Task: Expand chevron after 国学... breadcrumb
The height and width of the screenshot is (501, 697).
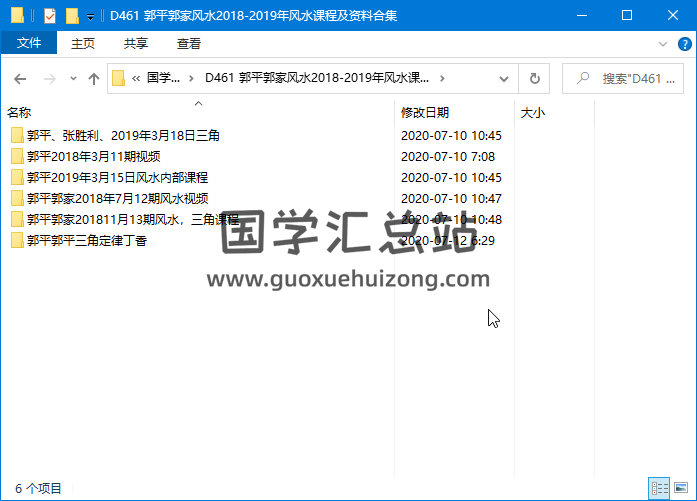Action: click(x=192, y=79)
